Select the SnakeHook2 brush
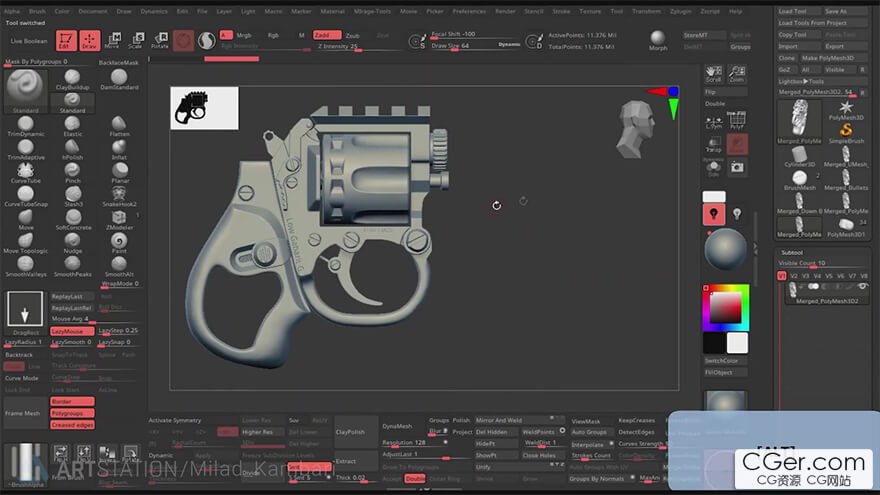 tap(119, 192)
